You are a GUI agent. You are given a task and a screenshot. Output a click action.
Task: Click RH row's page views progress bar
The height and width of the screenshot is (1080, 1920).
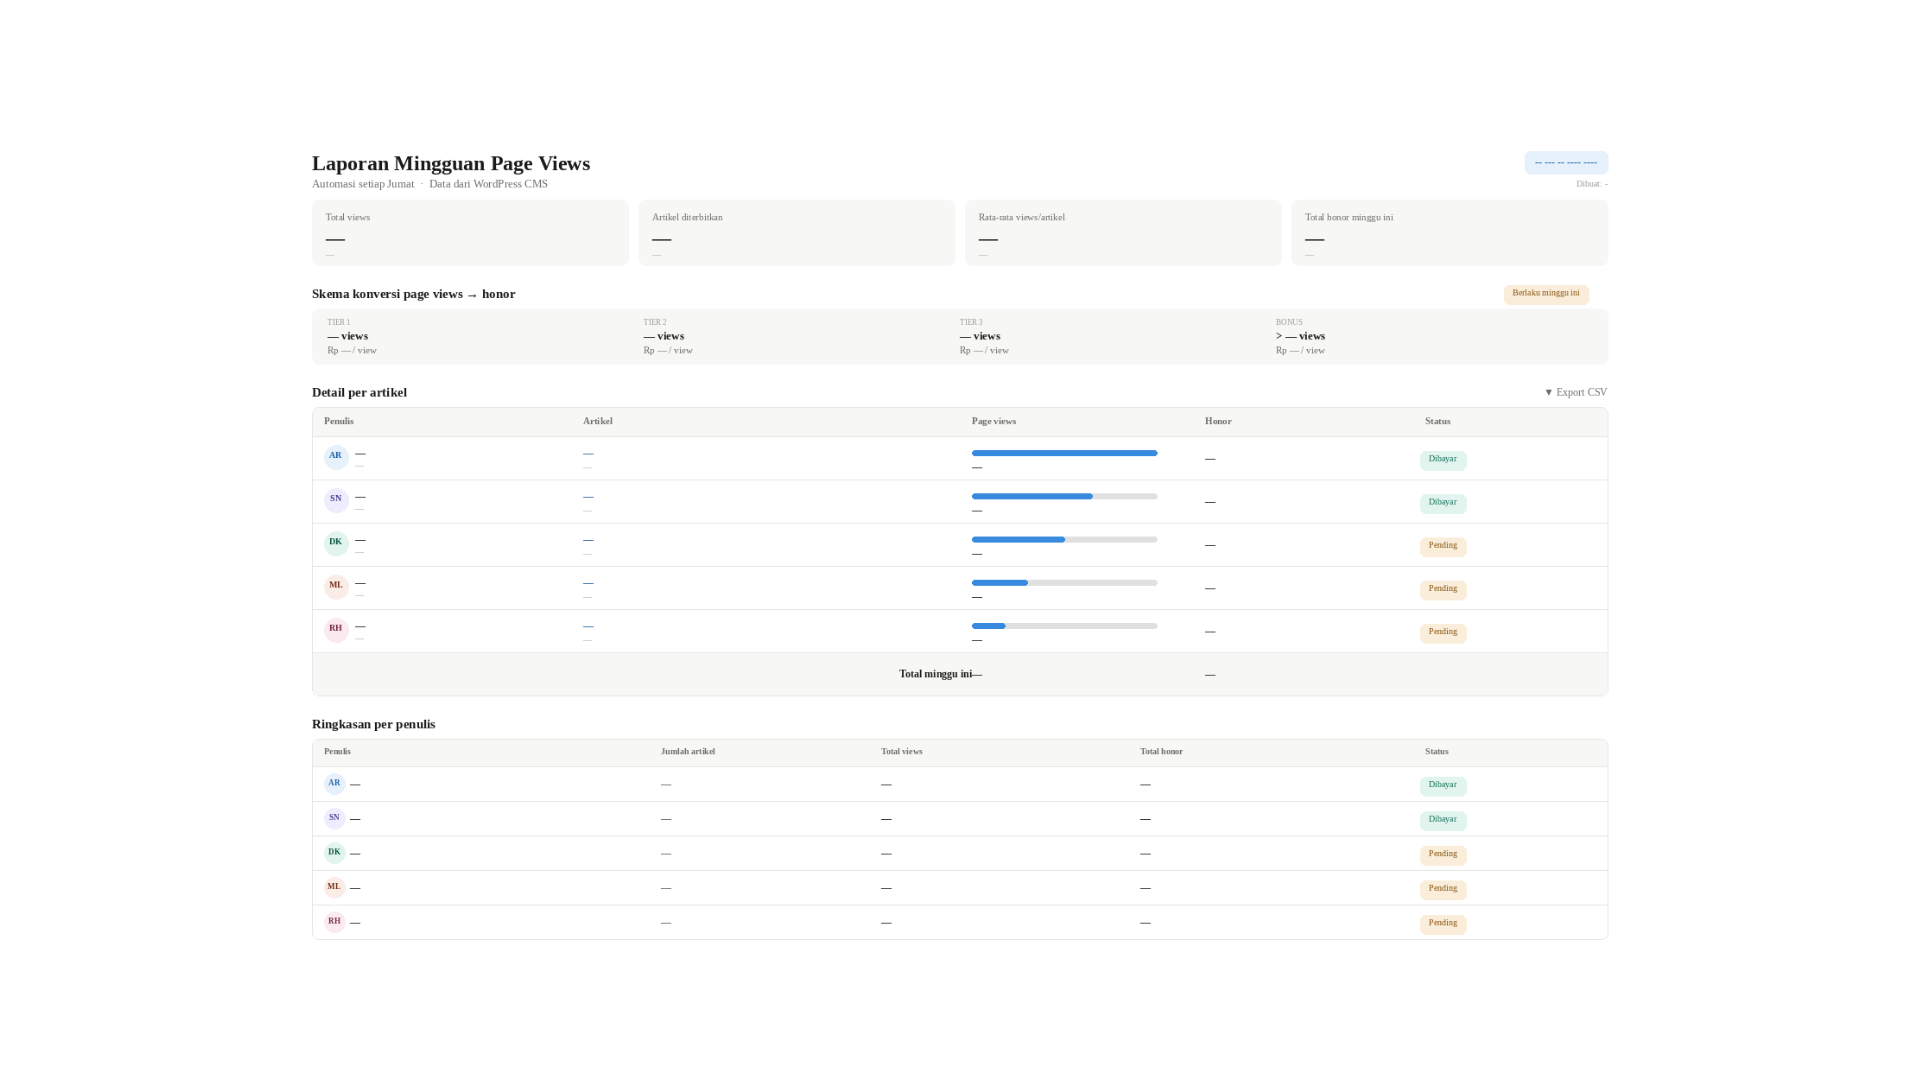(x=1064, y=626)
